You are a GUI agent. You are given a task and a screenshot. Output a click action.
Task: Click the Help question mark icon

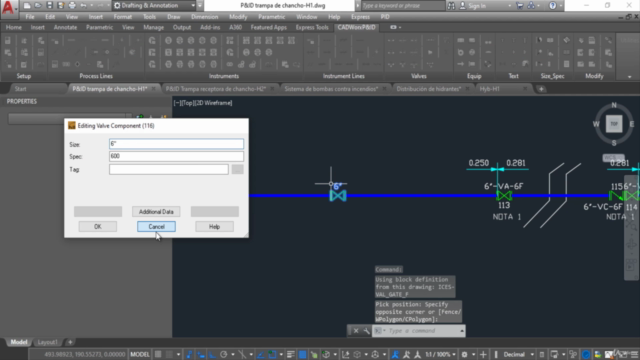(x=553, y=6)
